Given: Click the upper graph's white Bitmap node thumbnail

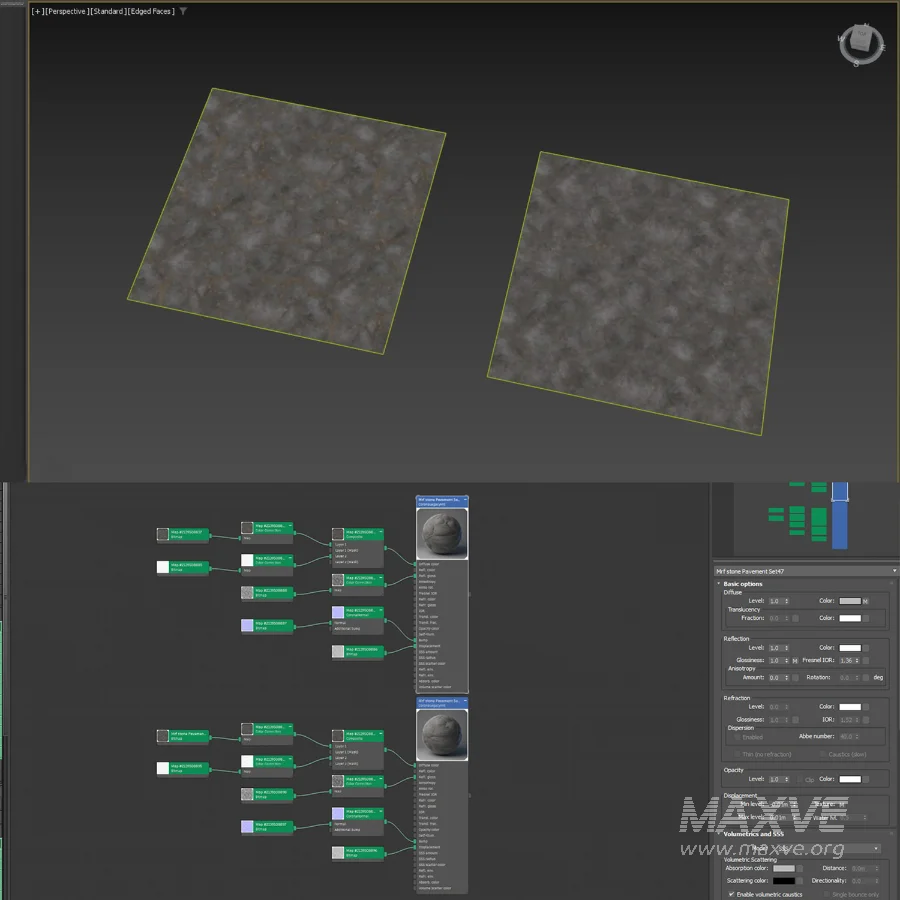Looking at the screenshot, I should coord(163,567).
